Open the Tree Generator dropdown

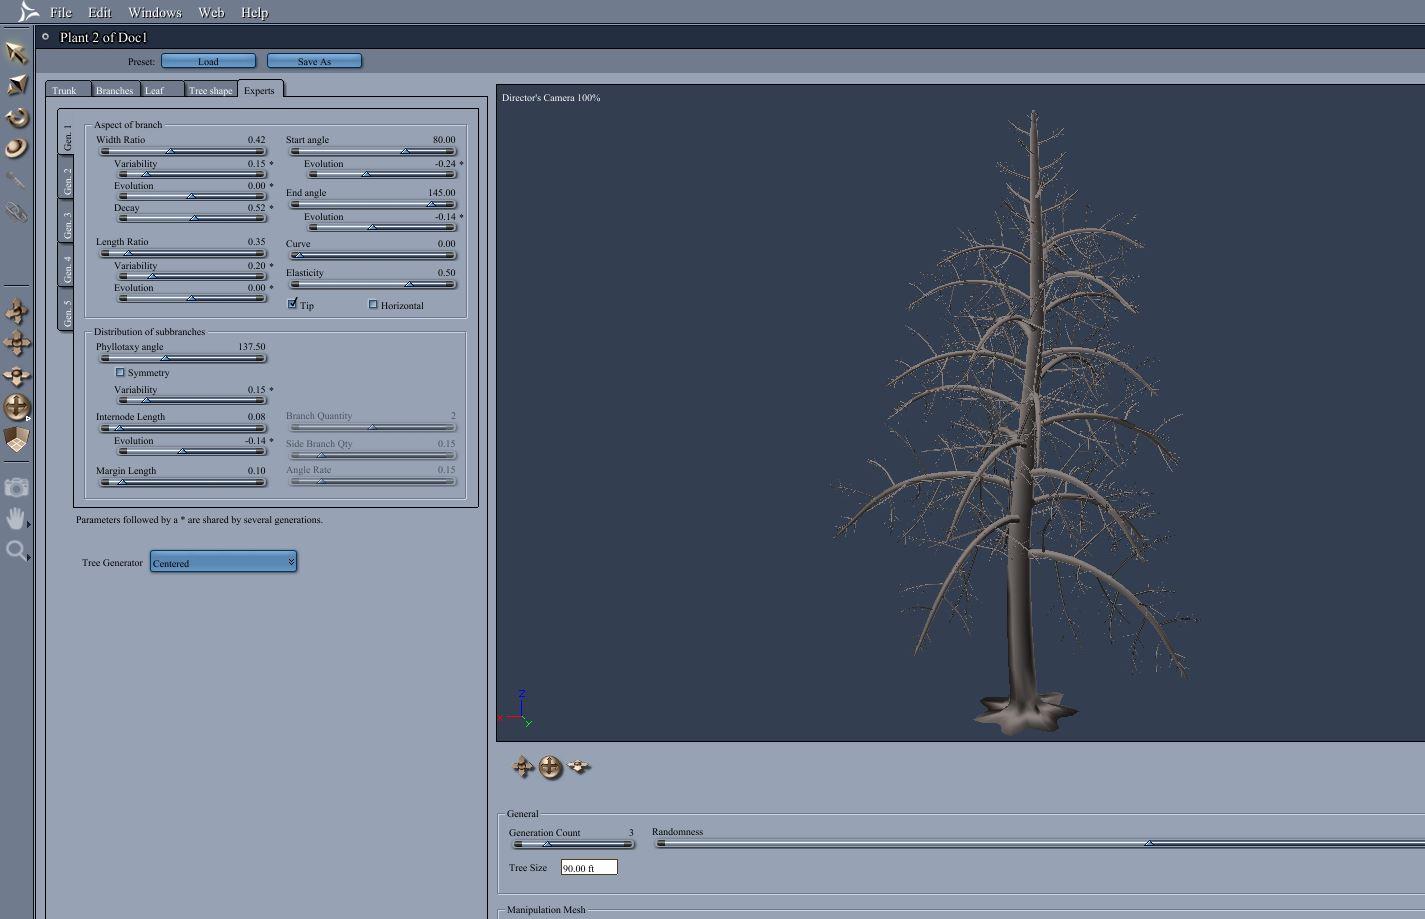(223, 562)
